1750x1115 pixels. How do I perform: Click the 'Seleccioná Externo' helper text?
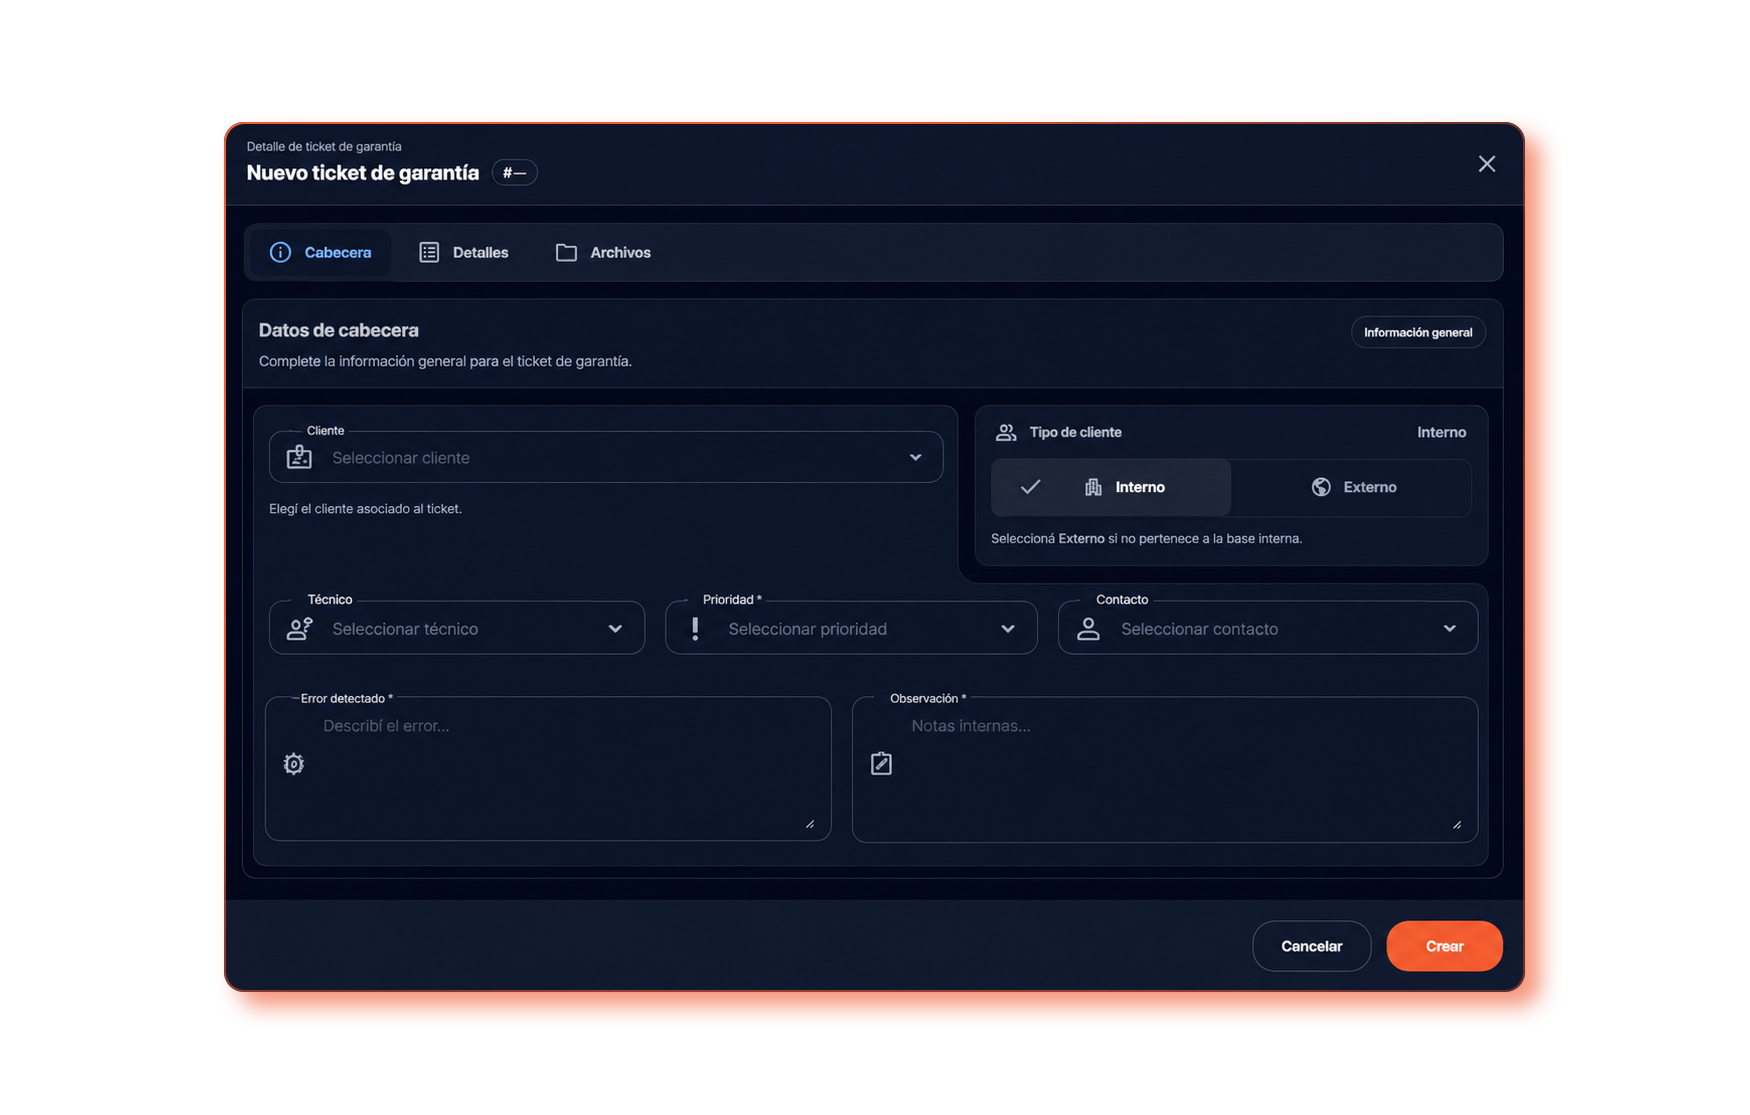click(x=1146, y=539)
